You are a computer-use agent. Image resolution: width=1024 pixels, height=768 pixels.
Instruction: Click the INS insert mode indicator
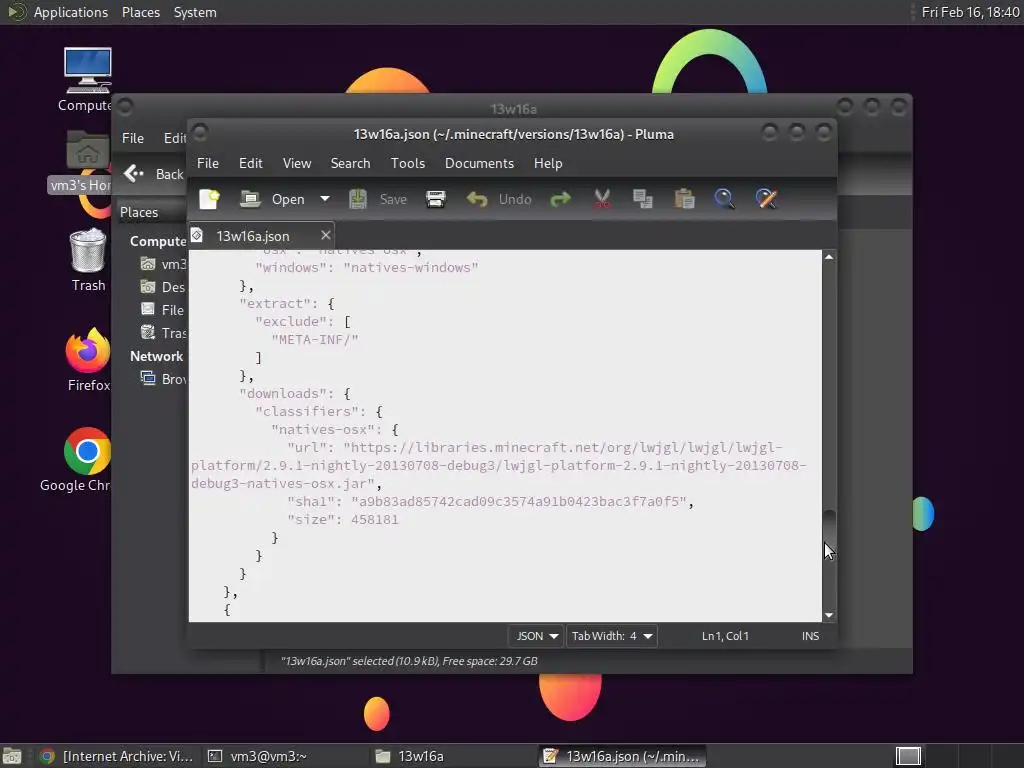tap(810, 636)
